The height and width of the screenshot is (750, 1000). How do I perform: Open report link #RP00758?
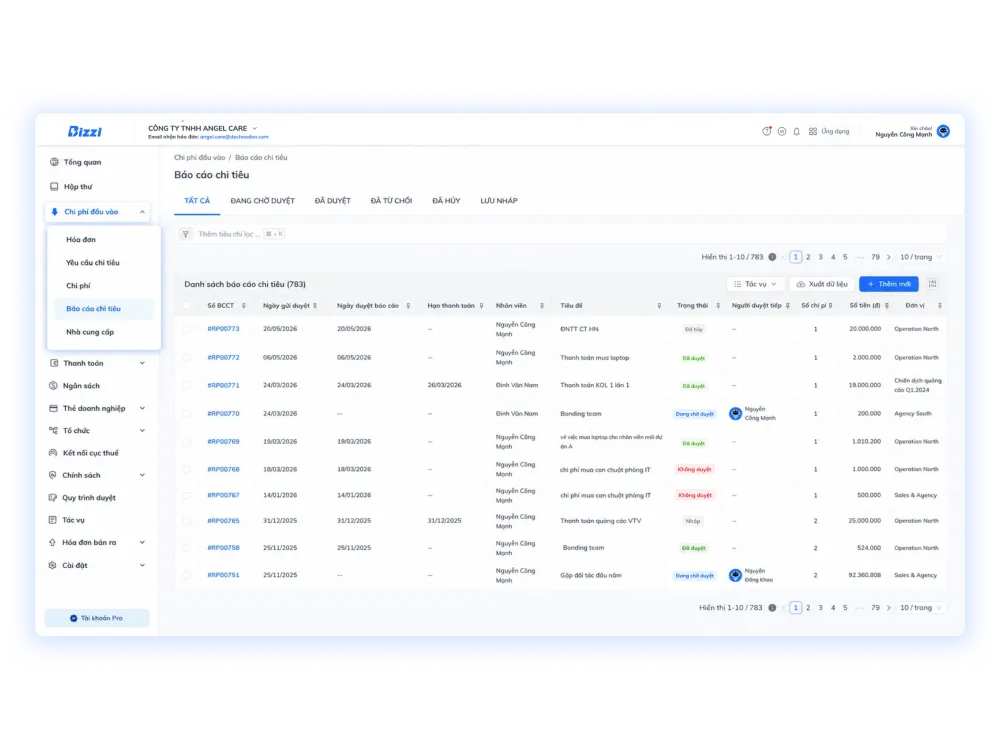pos(223,548)
